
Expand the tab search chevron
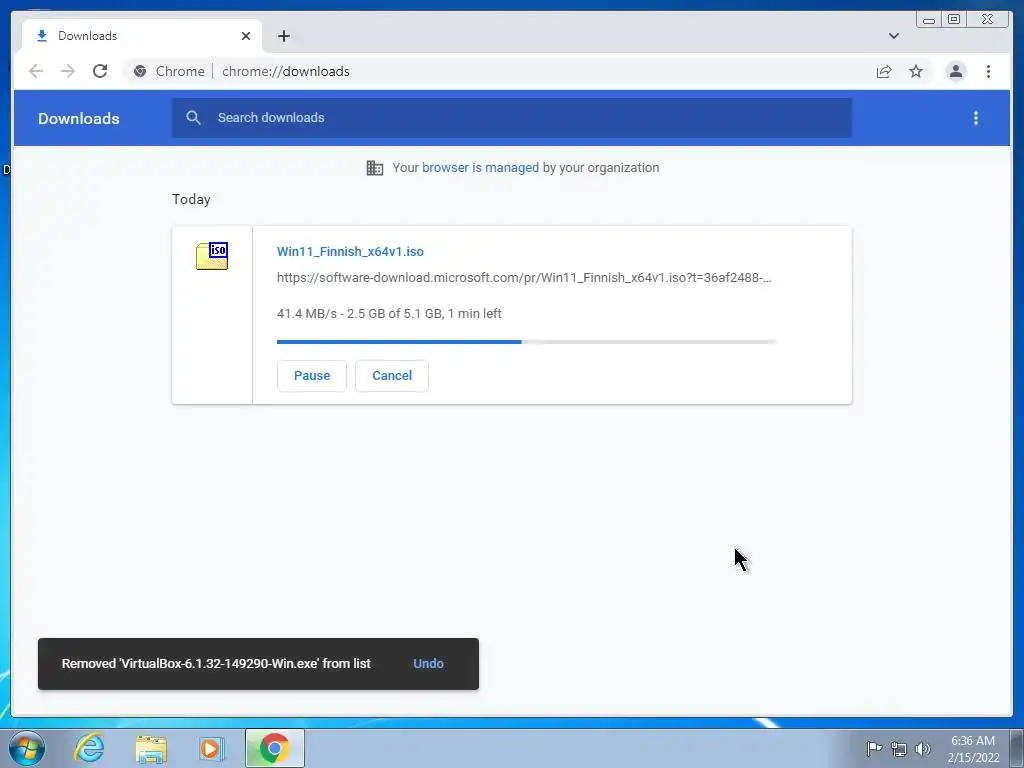894,36
